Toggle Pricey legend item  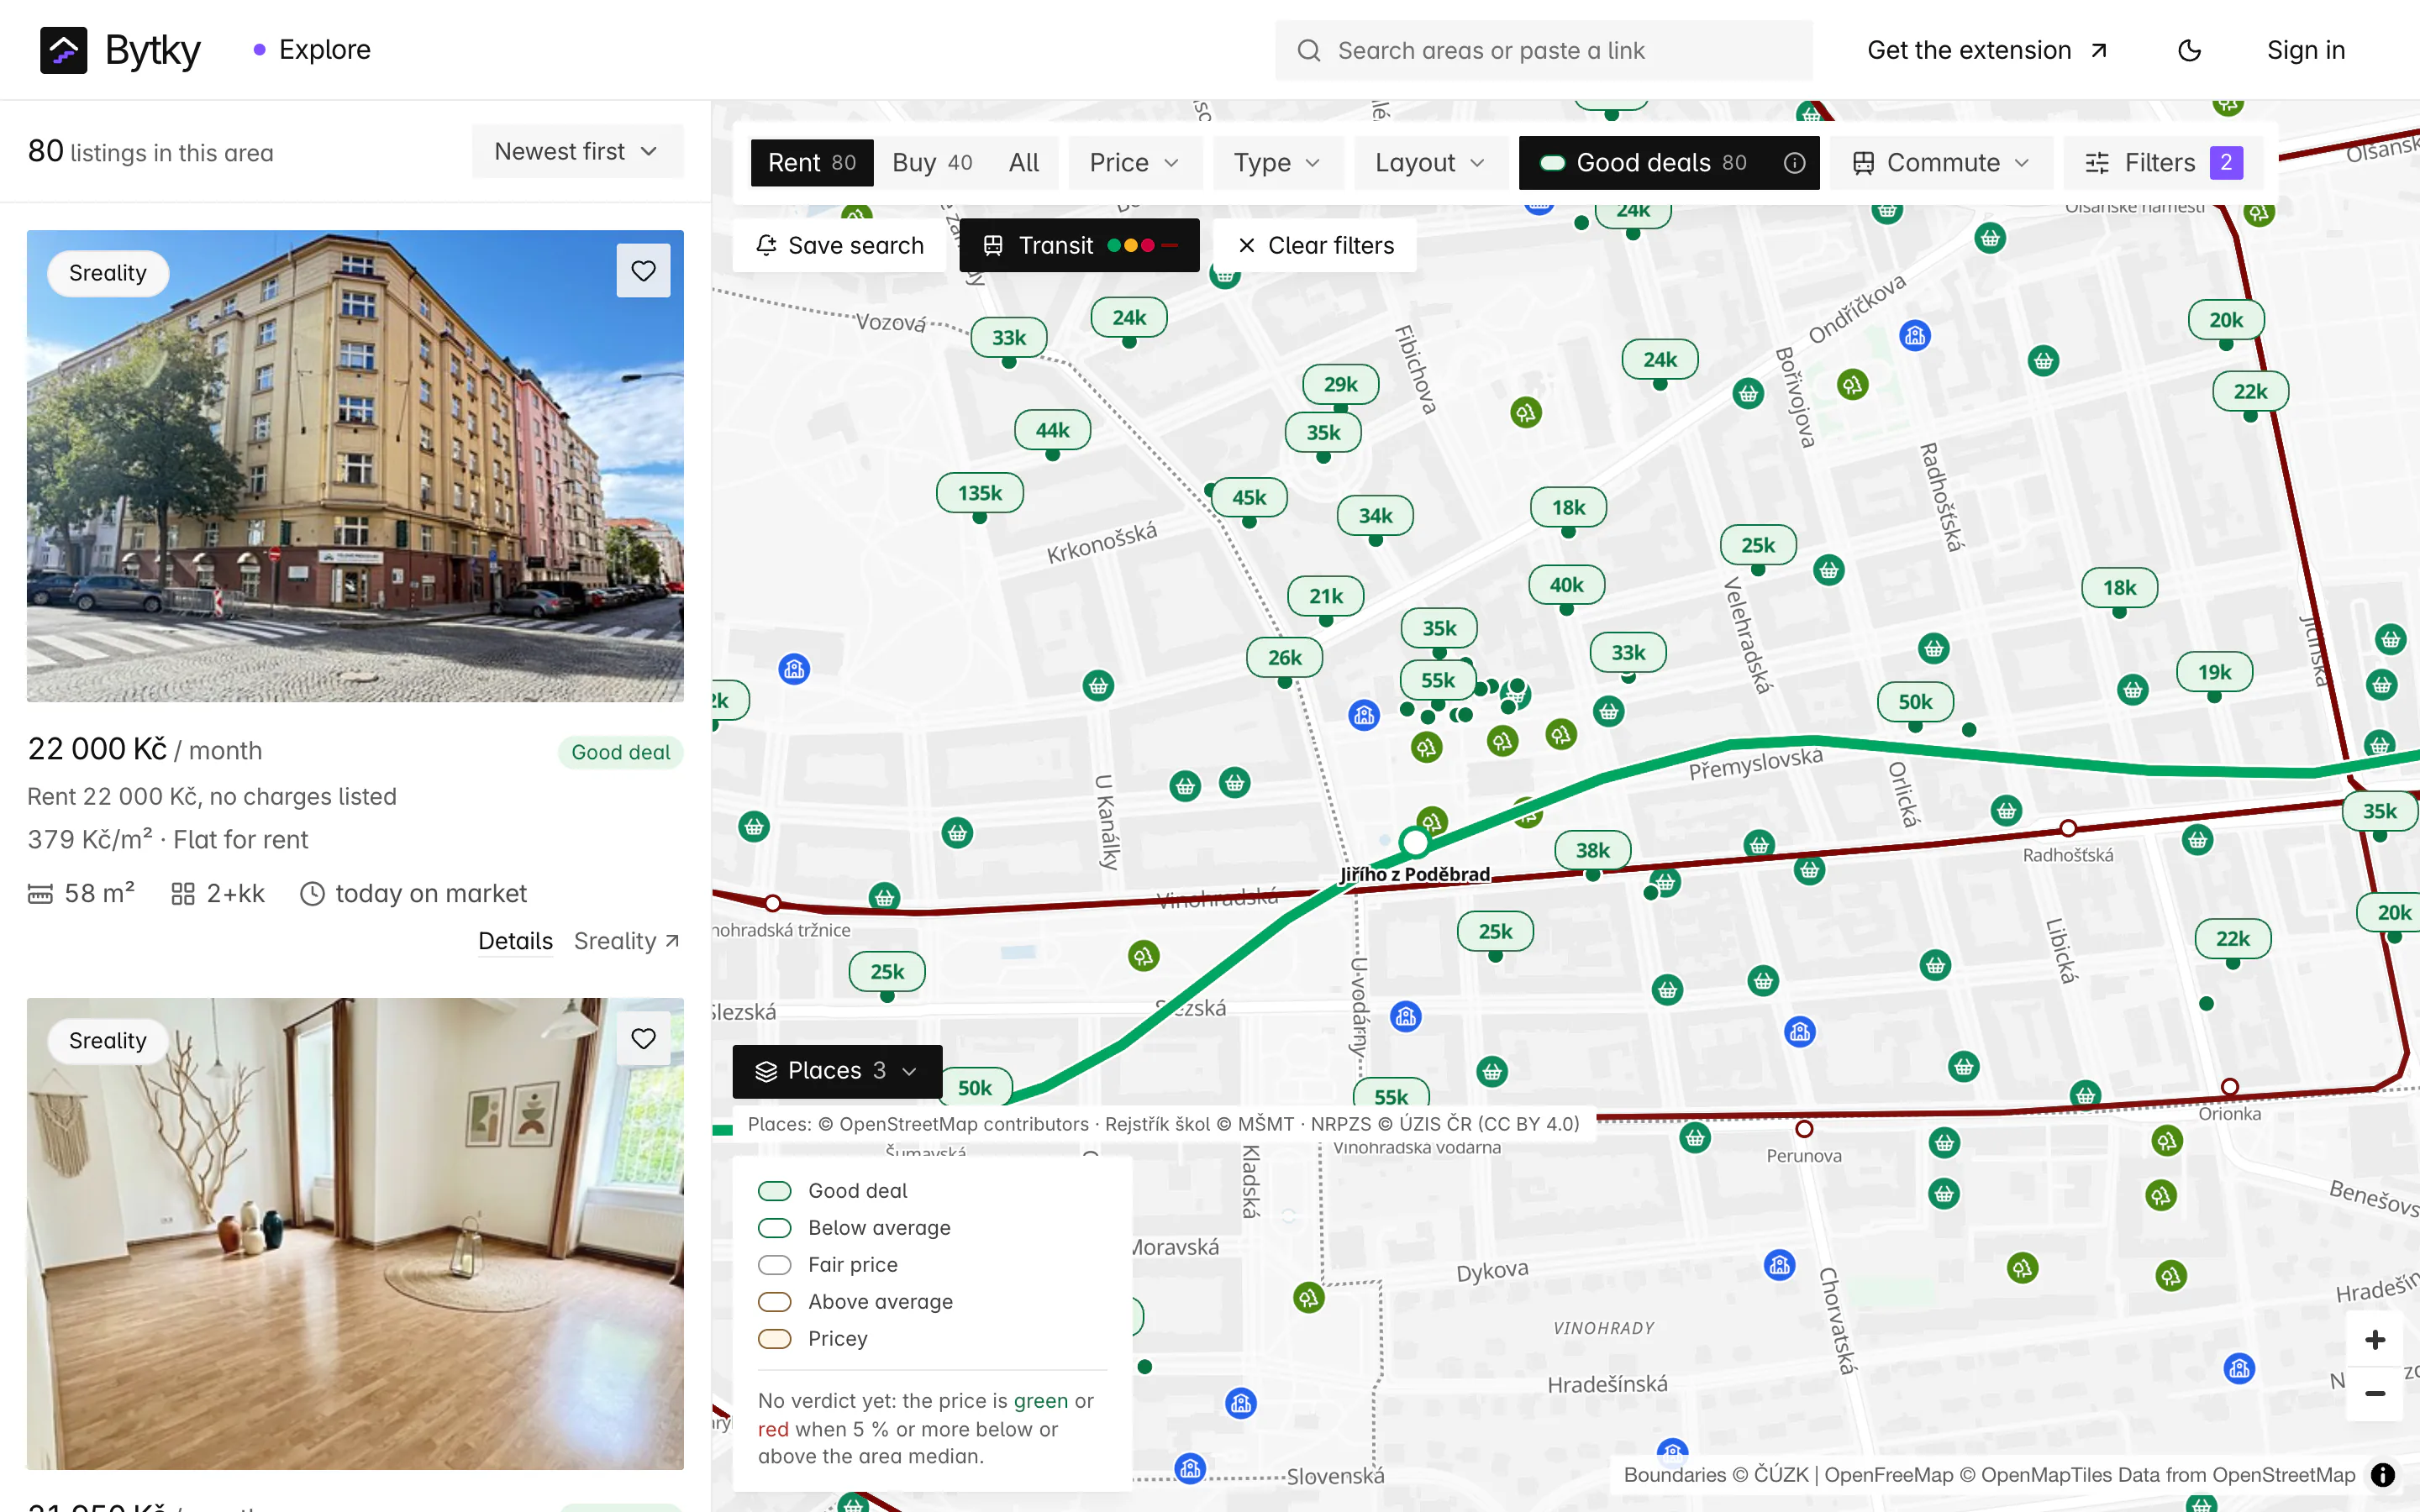pos(813,1339)
